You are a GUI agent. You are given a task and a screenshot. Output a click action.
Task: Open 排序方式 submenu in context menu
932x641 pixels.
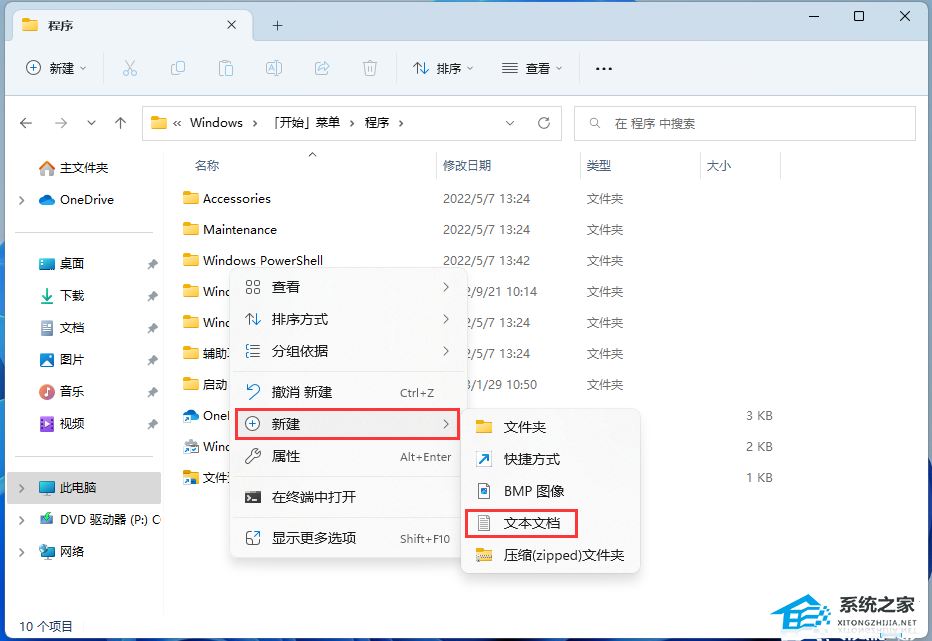348,319
